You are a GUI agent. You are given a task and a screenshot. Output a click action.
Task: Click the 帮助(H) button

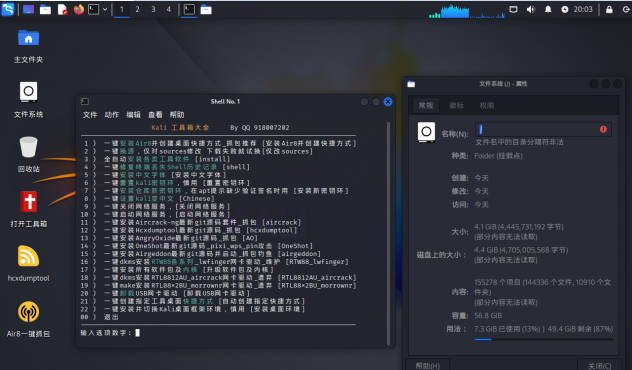coord(427,365)
